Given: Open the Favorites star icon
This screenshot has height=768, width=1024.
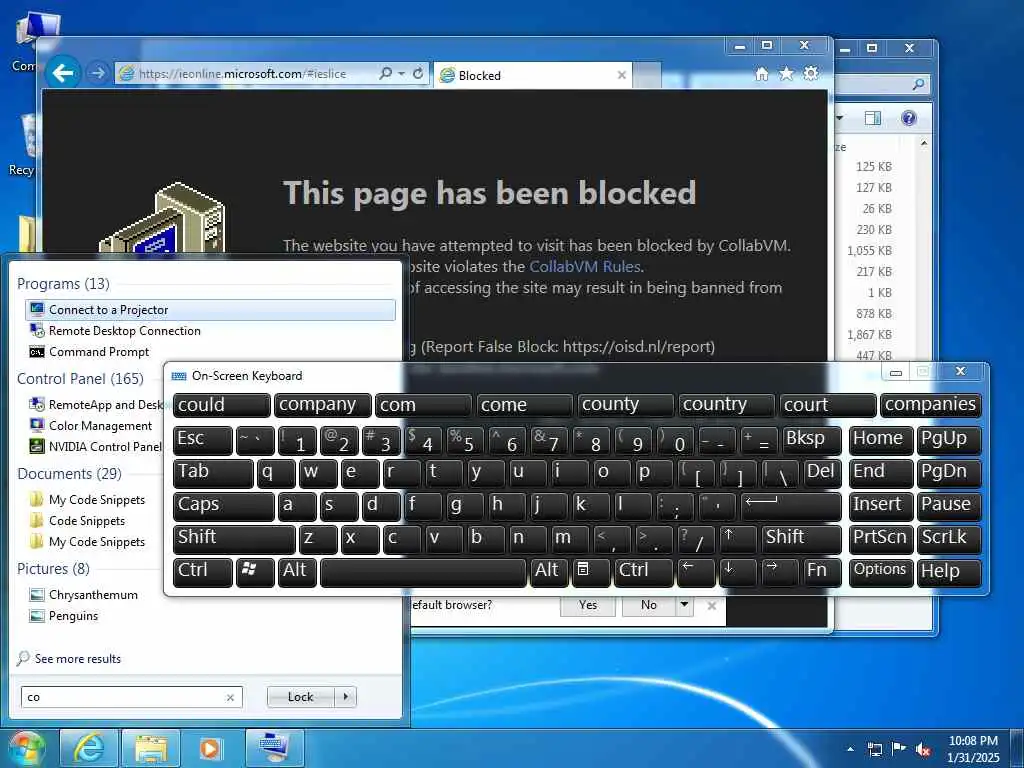Looking at the screenshot, I should (x=786, y=74).
